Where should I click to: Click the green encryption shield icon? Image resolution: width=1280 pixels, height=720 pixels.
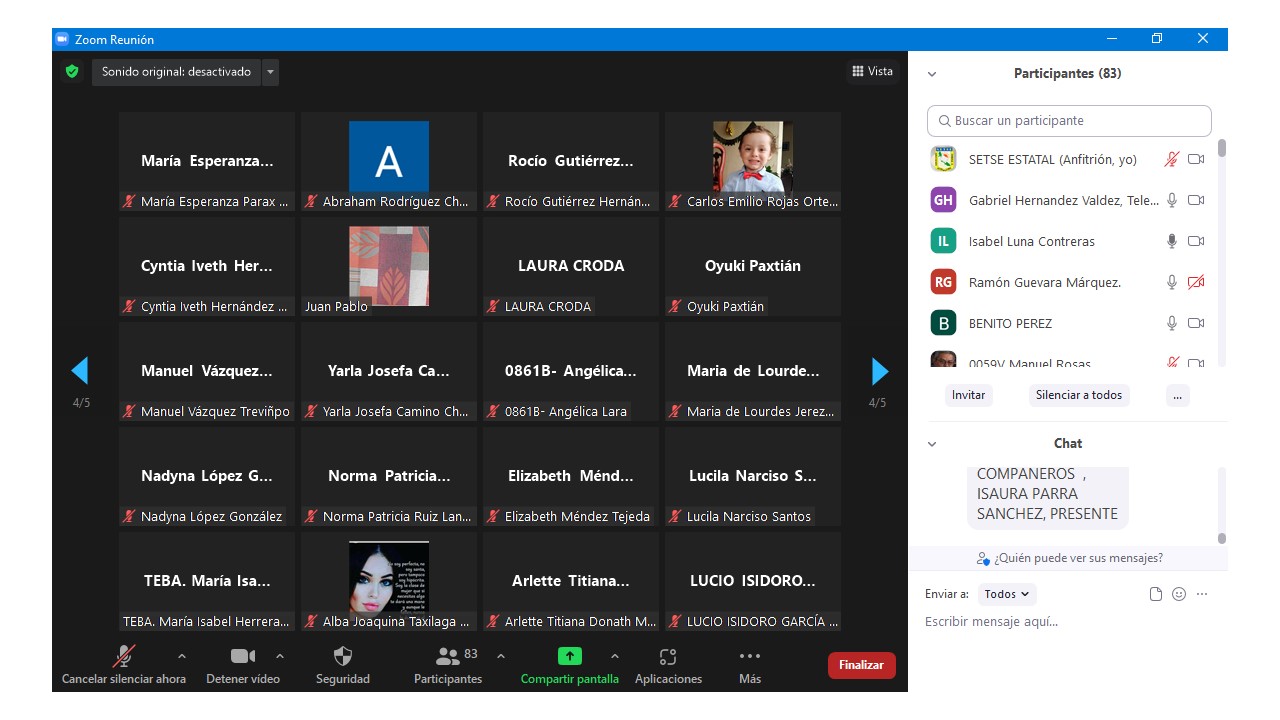[72, 72]
